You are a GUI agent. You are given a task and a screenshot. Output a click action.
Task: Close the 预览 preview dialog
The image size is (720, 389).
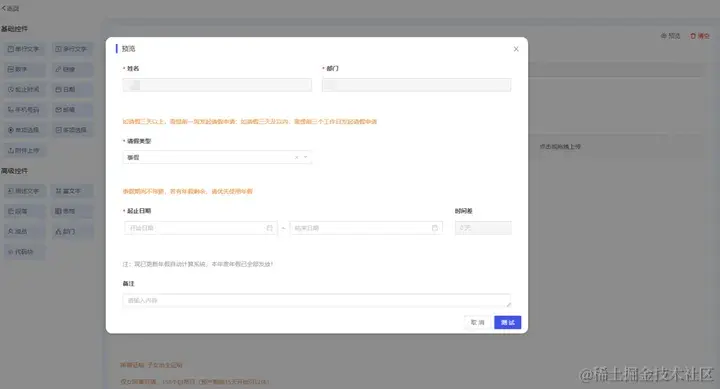516,49
